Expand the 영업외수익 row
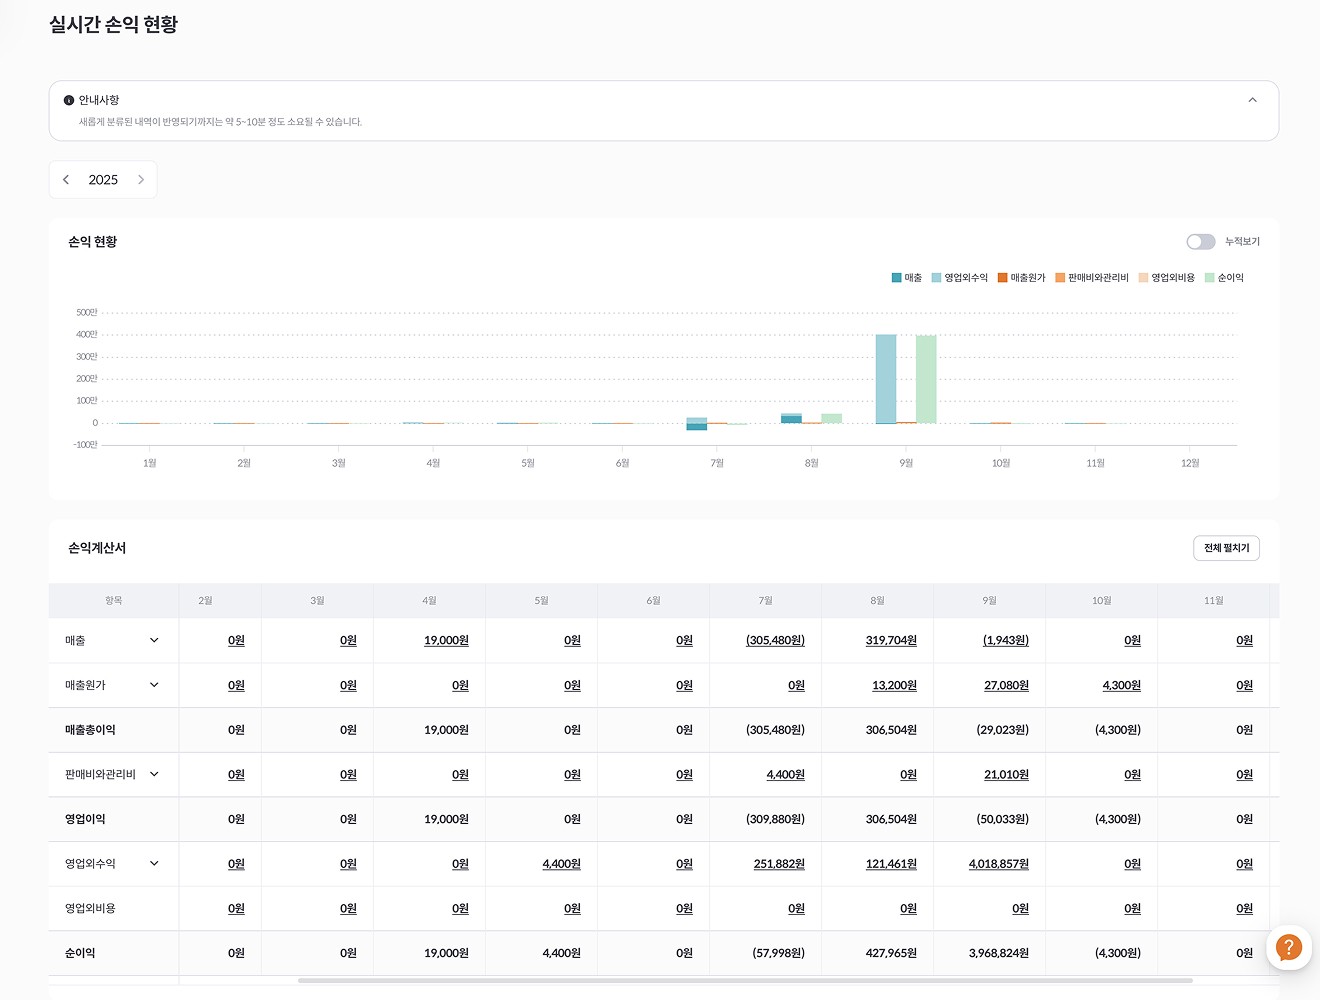The width and height of the screenshot is (1320, 1000). [154, 863]
